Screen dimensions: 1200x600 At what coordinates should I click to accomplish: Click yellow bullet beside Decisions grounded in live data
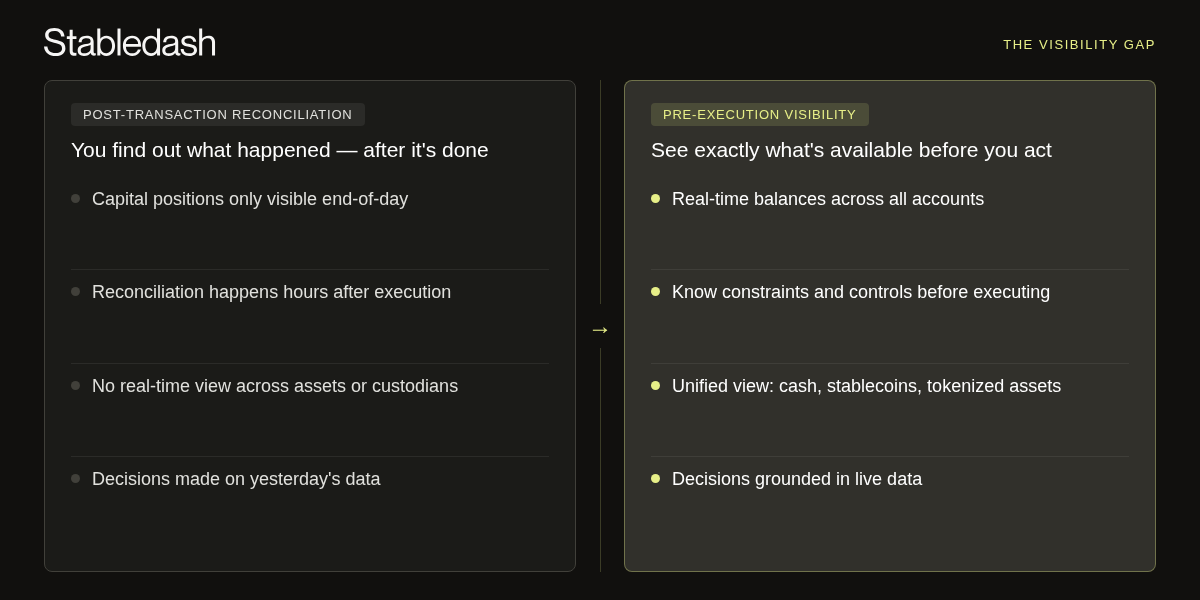coord(655,479)
